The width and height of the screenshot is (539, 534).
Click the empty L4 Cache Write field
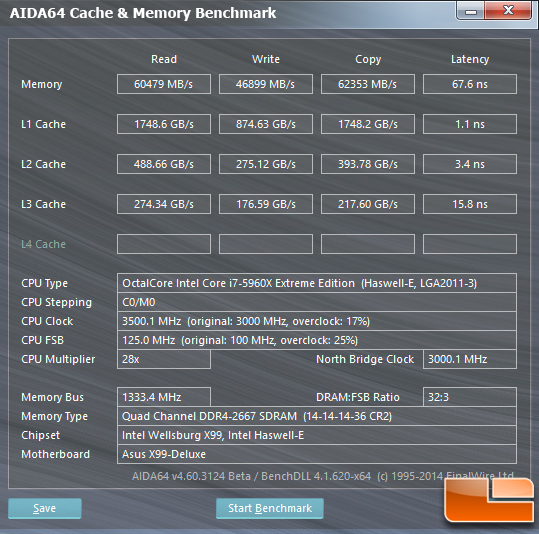(266, 244)
